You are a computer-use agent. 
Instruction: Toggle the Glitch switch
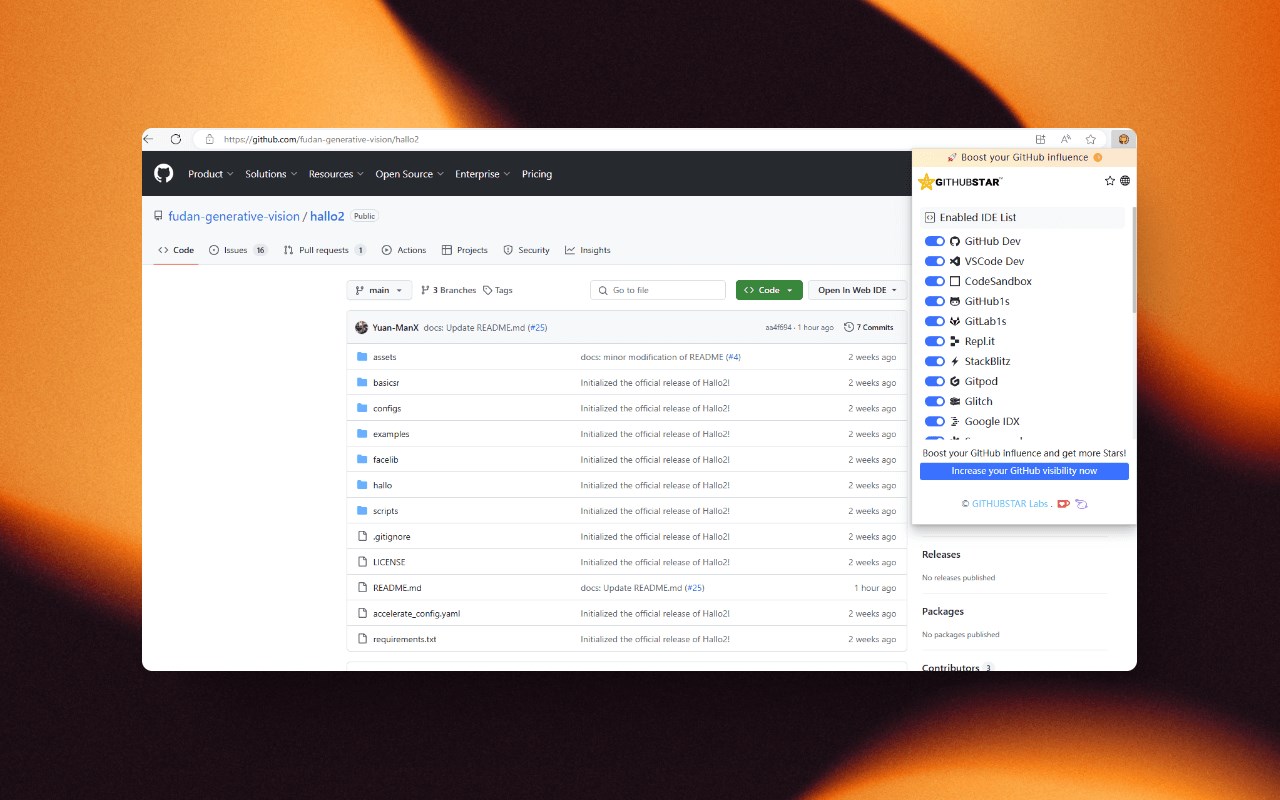tap(935, 401)
